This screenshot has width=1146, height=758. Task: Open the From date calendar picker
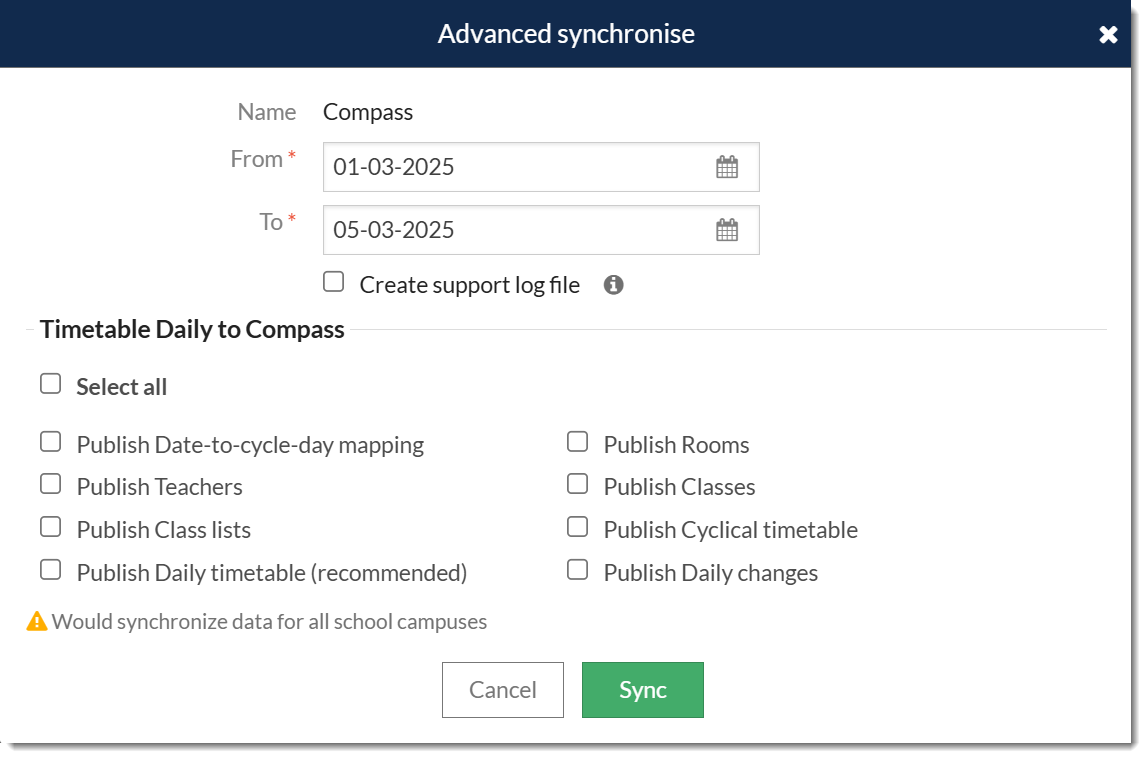point(727,167)
